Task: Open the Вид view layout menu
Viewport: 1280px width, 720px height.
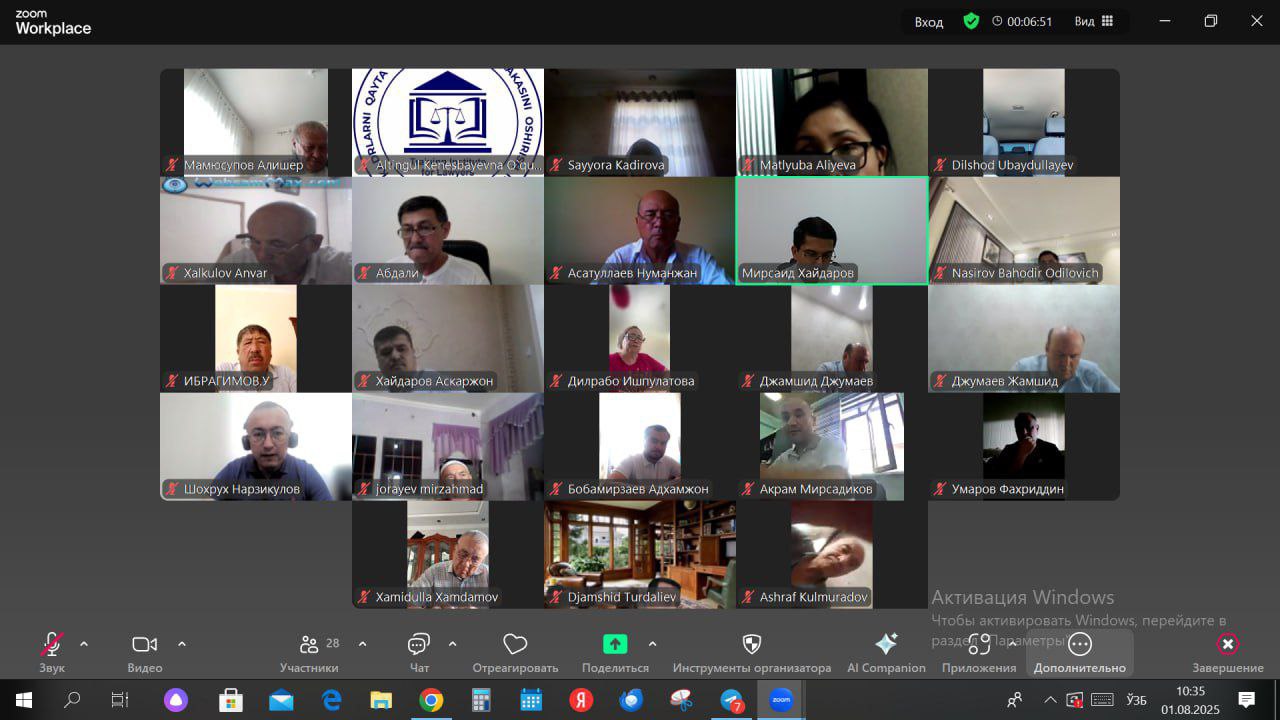Action: point(1093,21)
